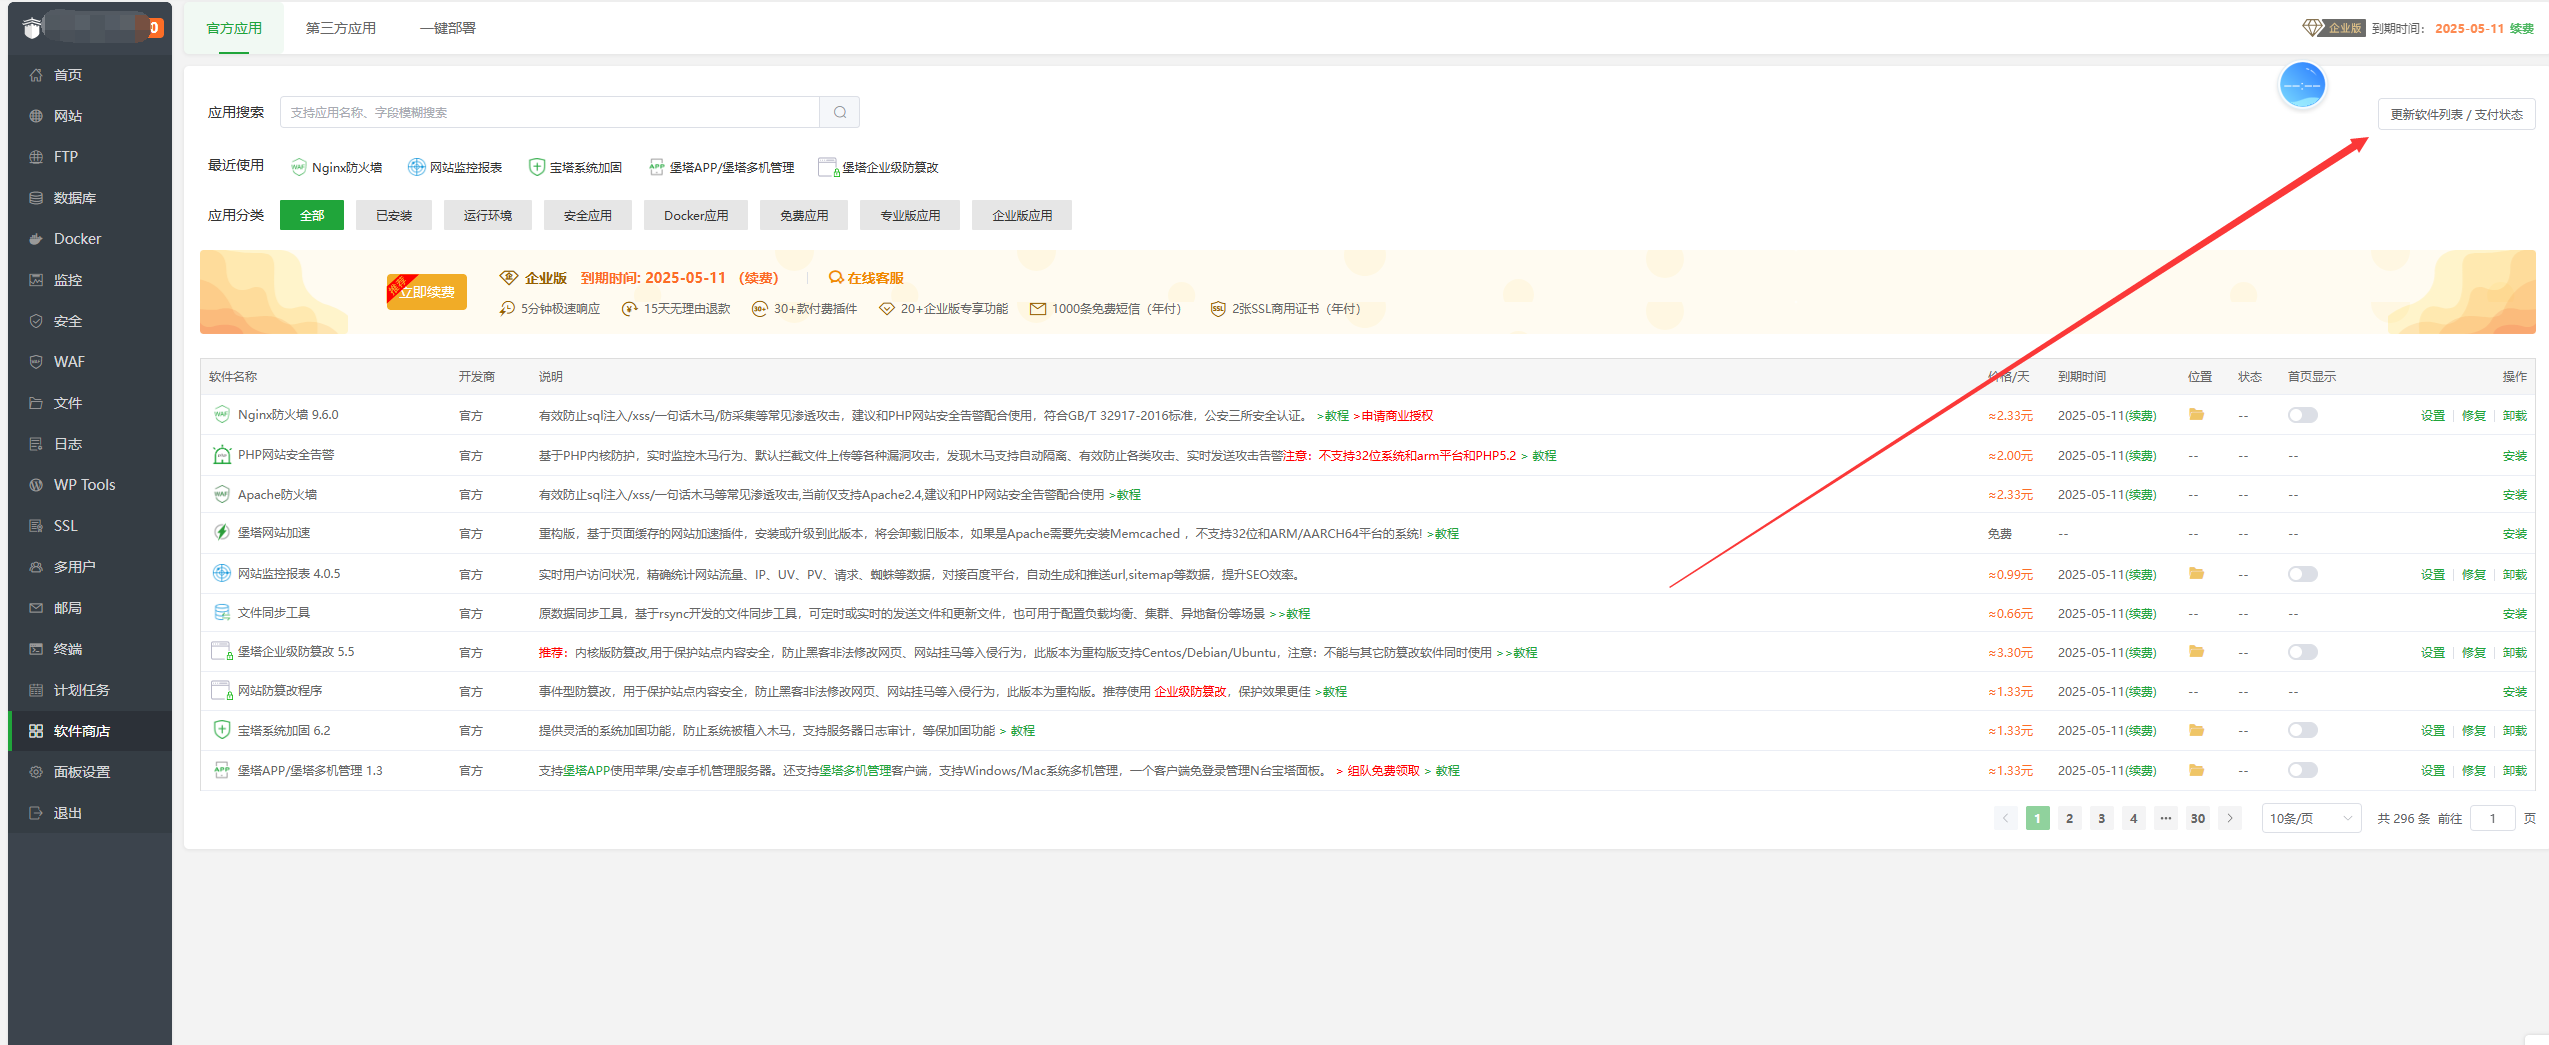Screen dimensions: 2549x1045
Task: Click 设置 for Nginx防火墙
Action: (x=2432, y=416)
